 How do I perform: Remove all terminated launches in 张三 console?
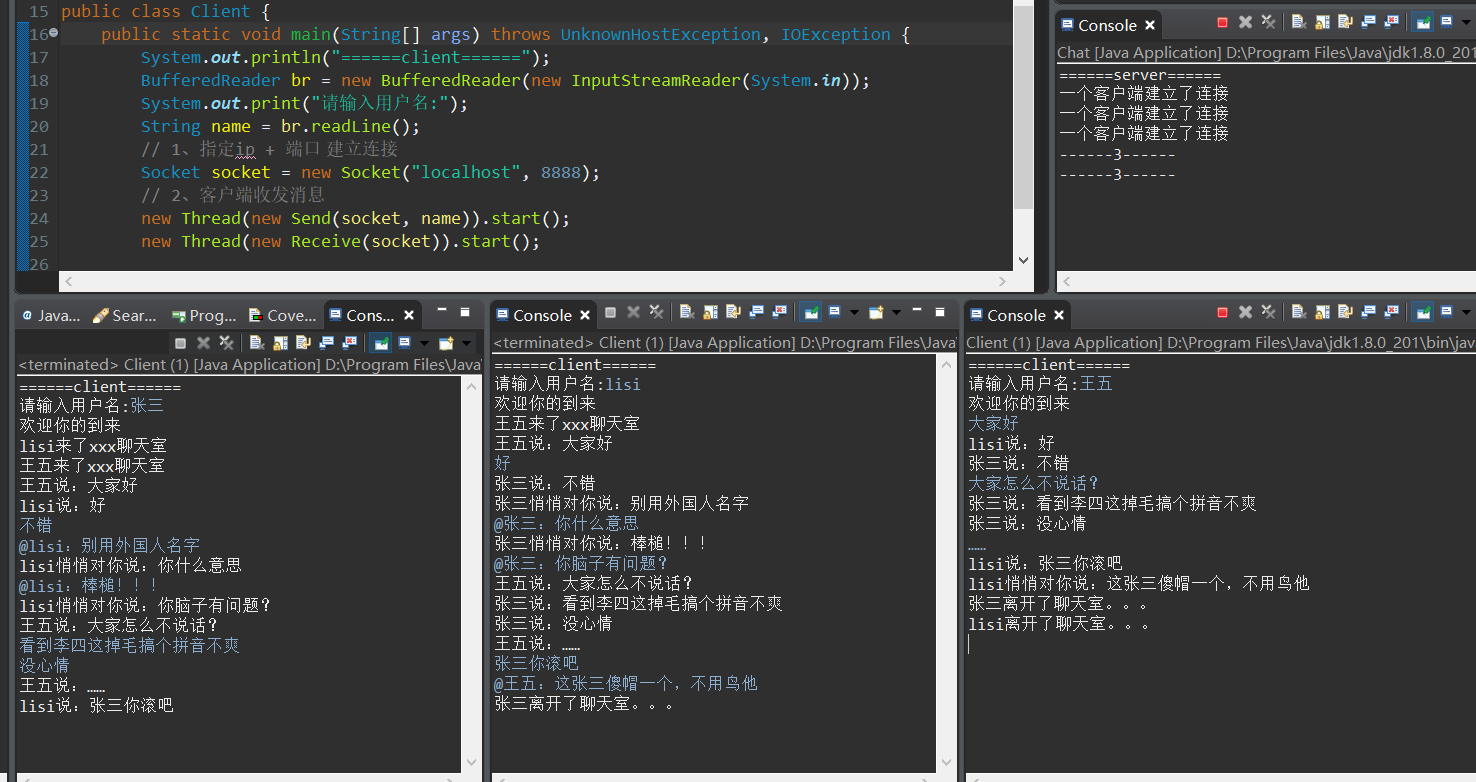point(227,343)
